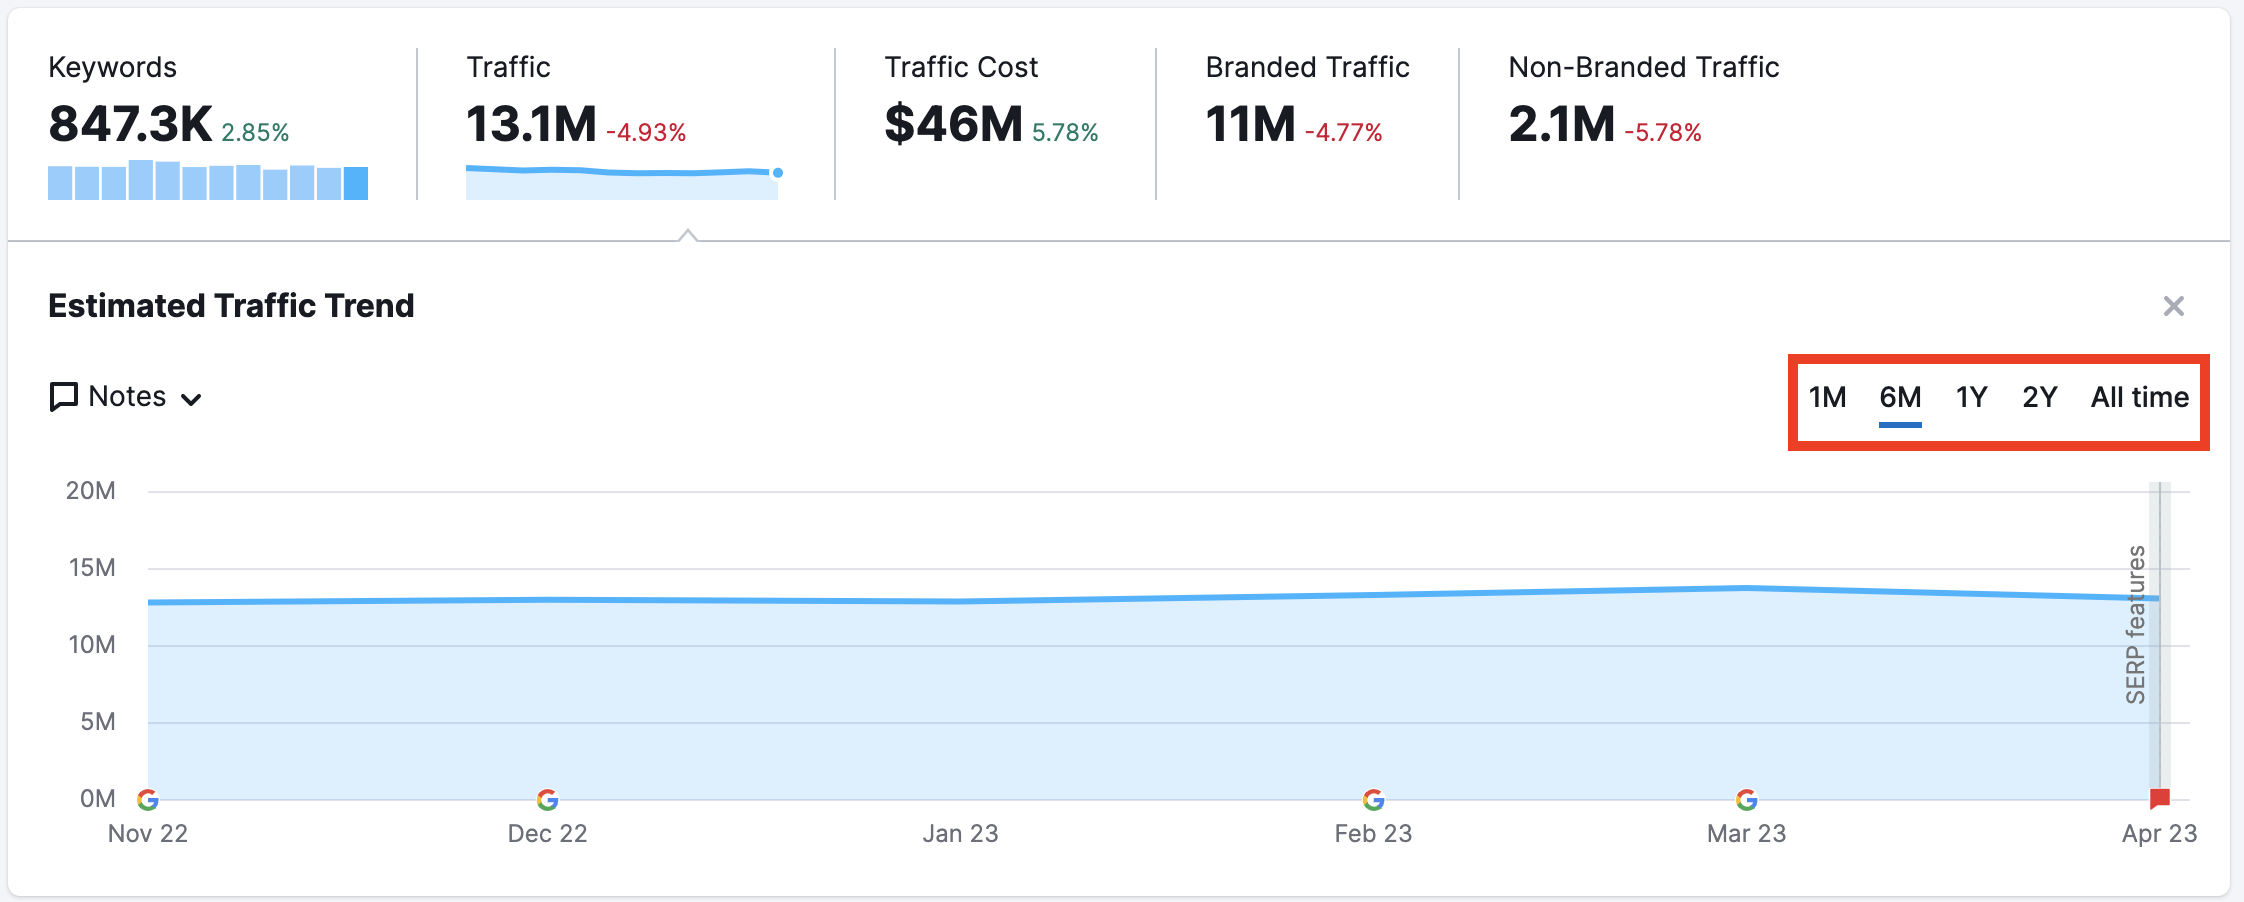Click the red flag marker at Apr 23

(x=2159, y=798)
